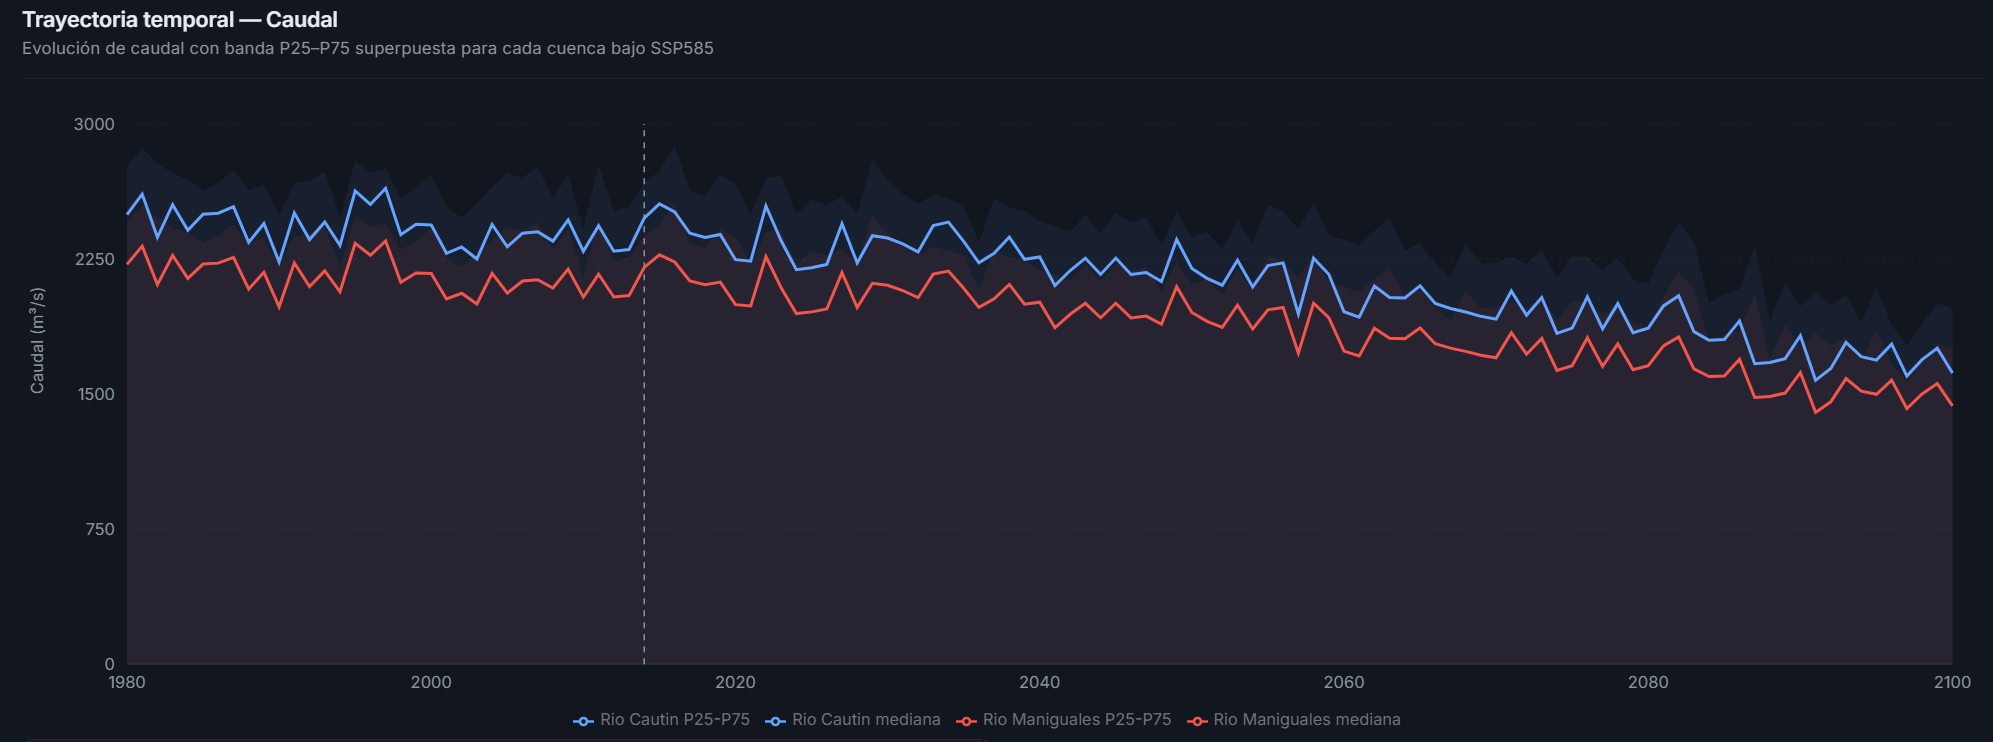Screen dimensions: 1993x742
Task: Click the 'Trayectoria temporal — Caudal' chart title
Action: click(x=180, y=20)
